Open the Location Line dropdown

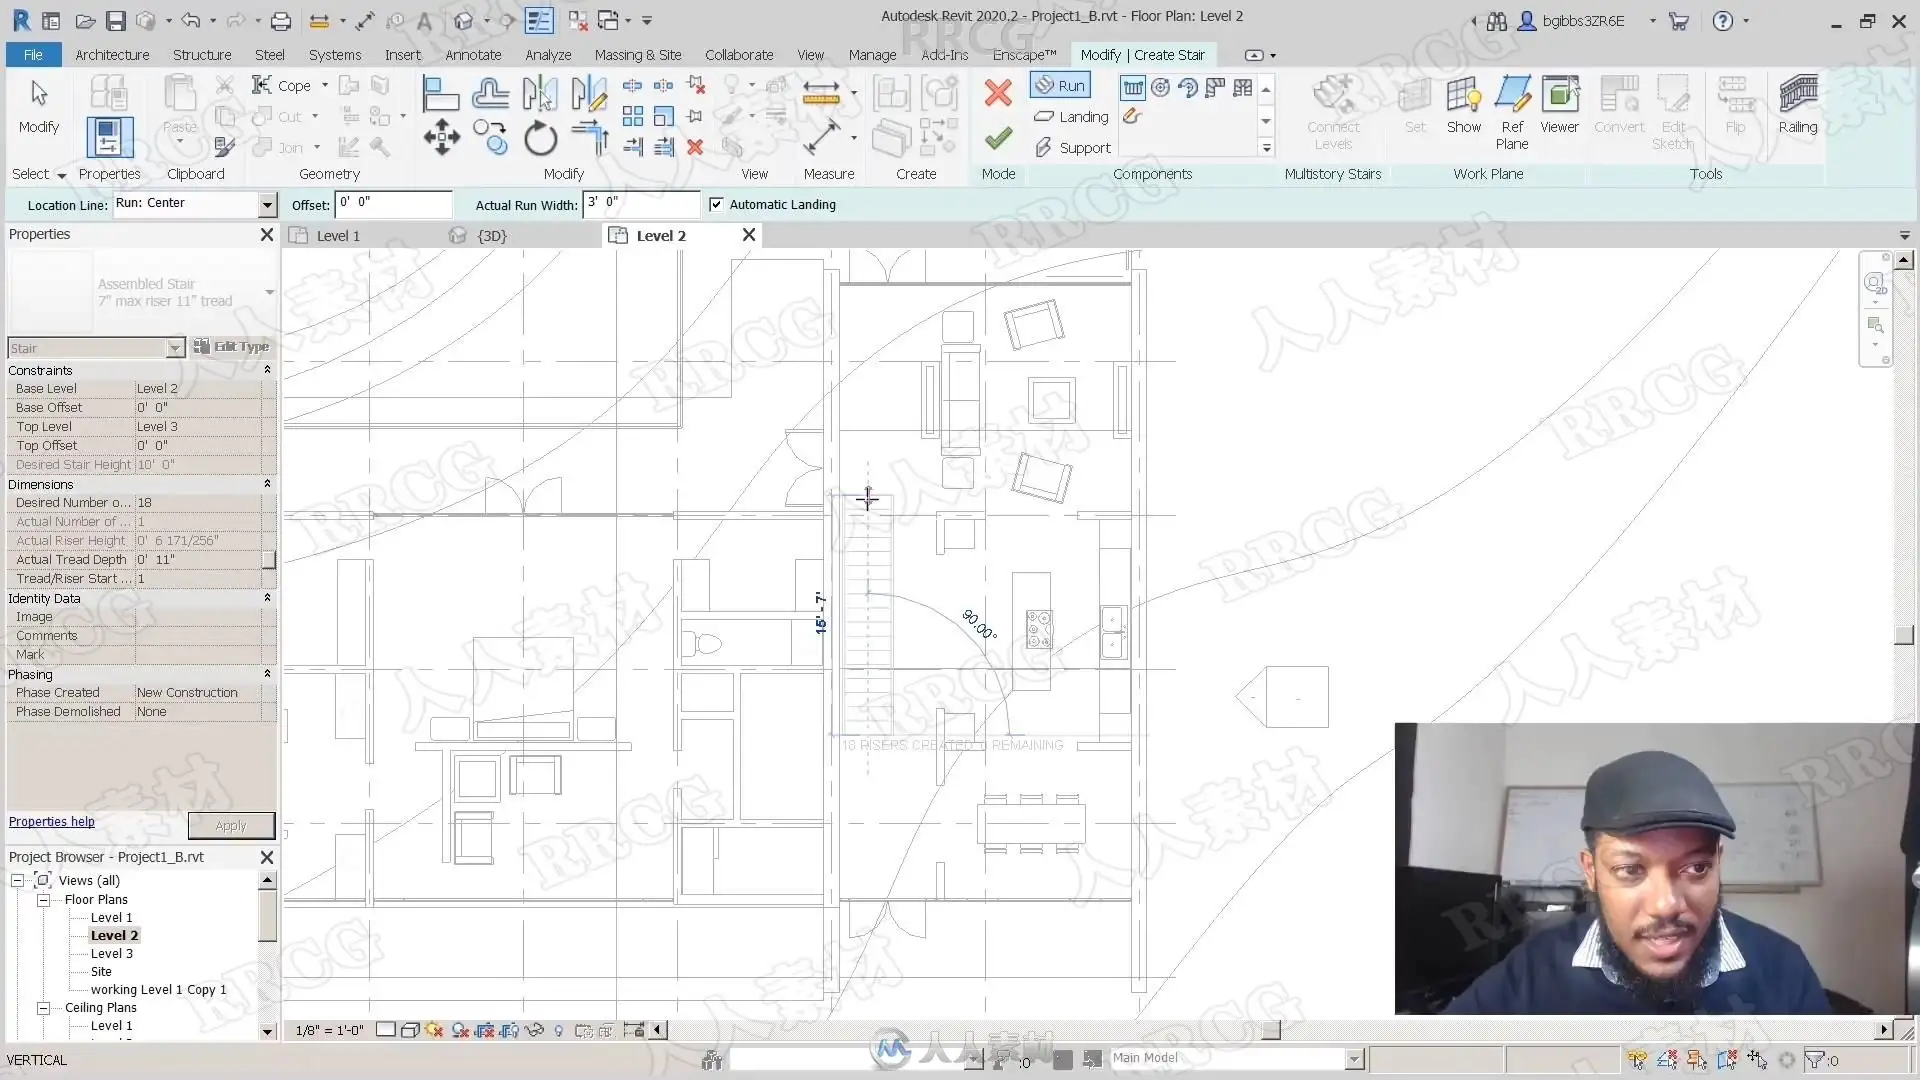pyautogui.click(x=267, y=204)
